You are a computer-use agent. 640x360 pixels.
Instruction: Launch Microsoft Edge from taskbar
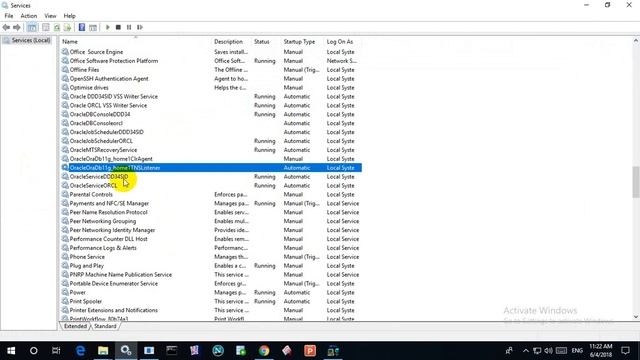point(80,351)
